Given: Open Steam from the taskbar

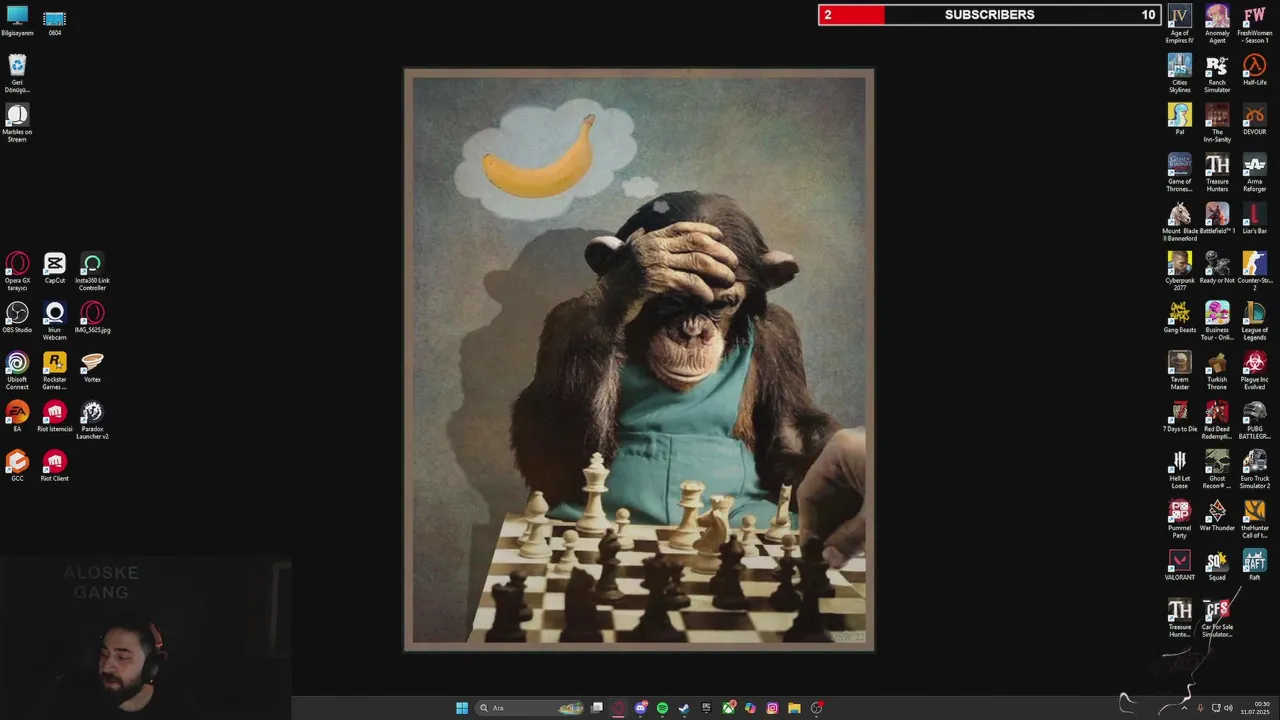Looking at the screenshot, I should 684,708.
